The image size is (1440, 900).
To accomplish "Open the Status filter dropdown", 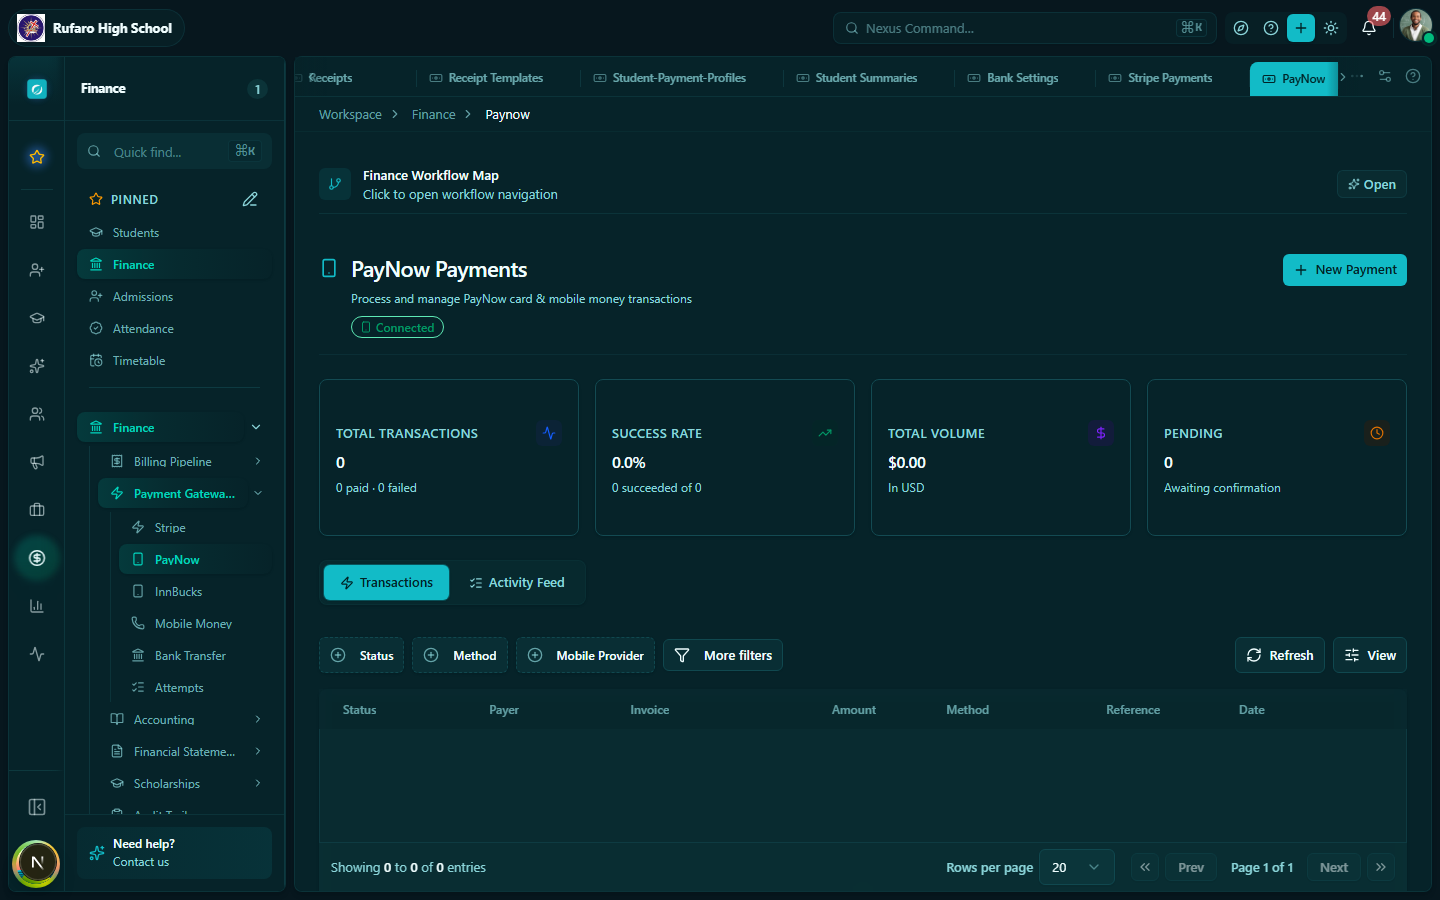I will point(362,655).
